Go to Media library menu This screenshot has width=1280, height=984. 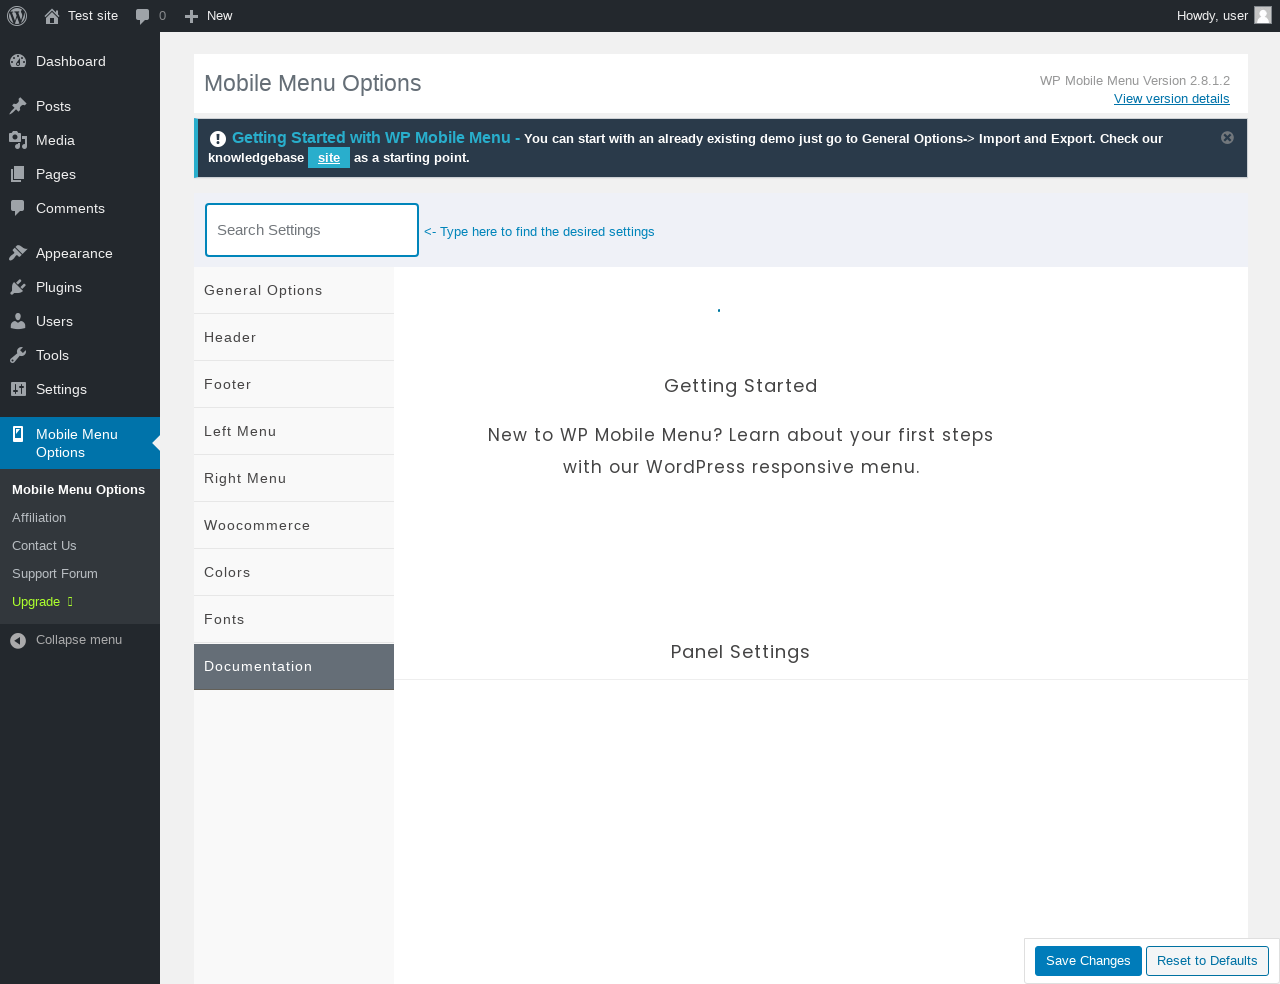tap(80, 140)
